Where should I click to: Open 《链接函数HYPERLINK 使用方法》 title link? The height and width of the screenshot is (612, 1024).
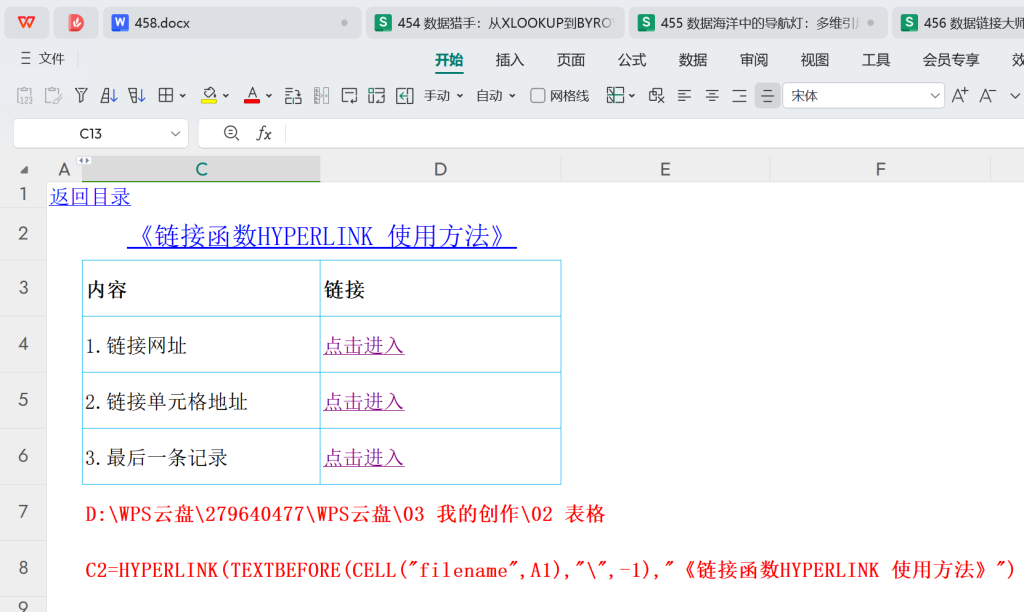(x=322, y=236)
